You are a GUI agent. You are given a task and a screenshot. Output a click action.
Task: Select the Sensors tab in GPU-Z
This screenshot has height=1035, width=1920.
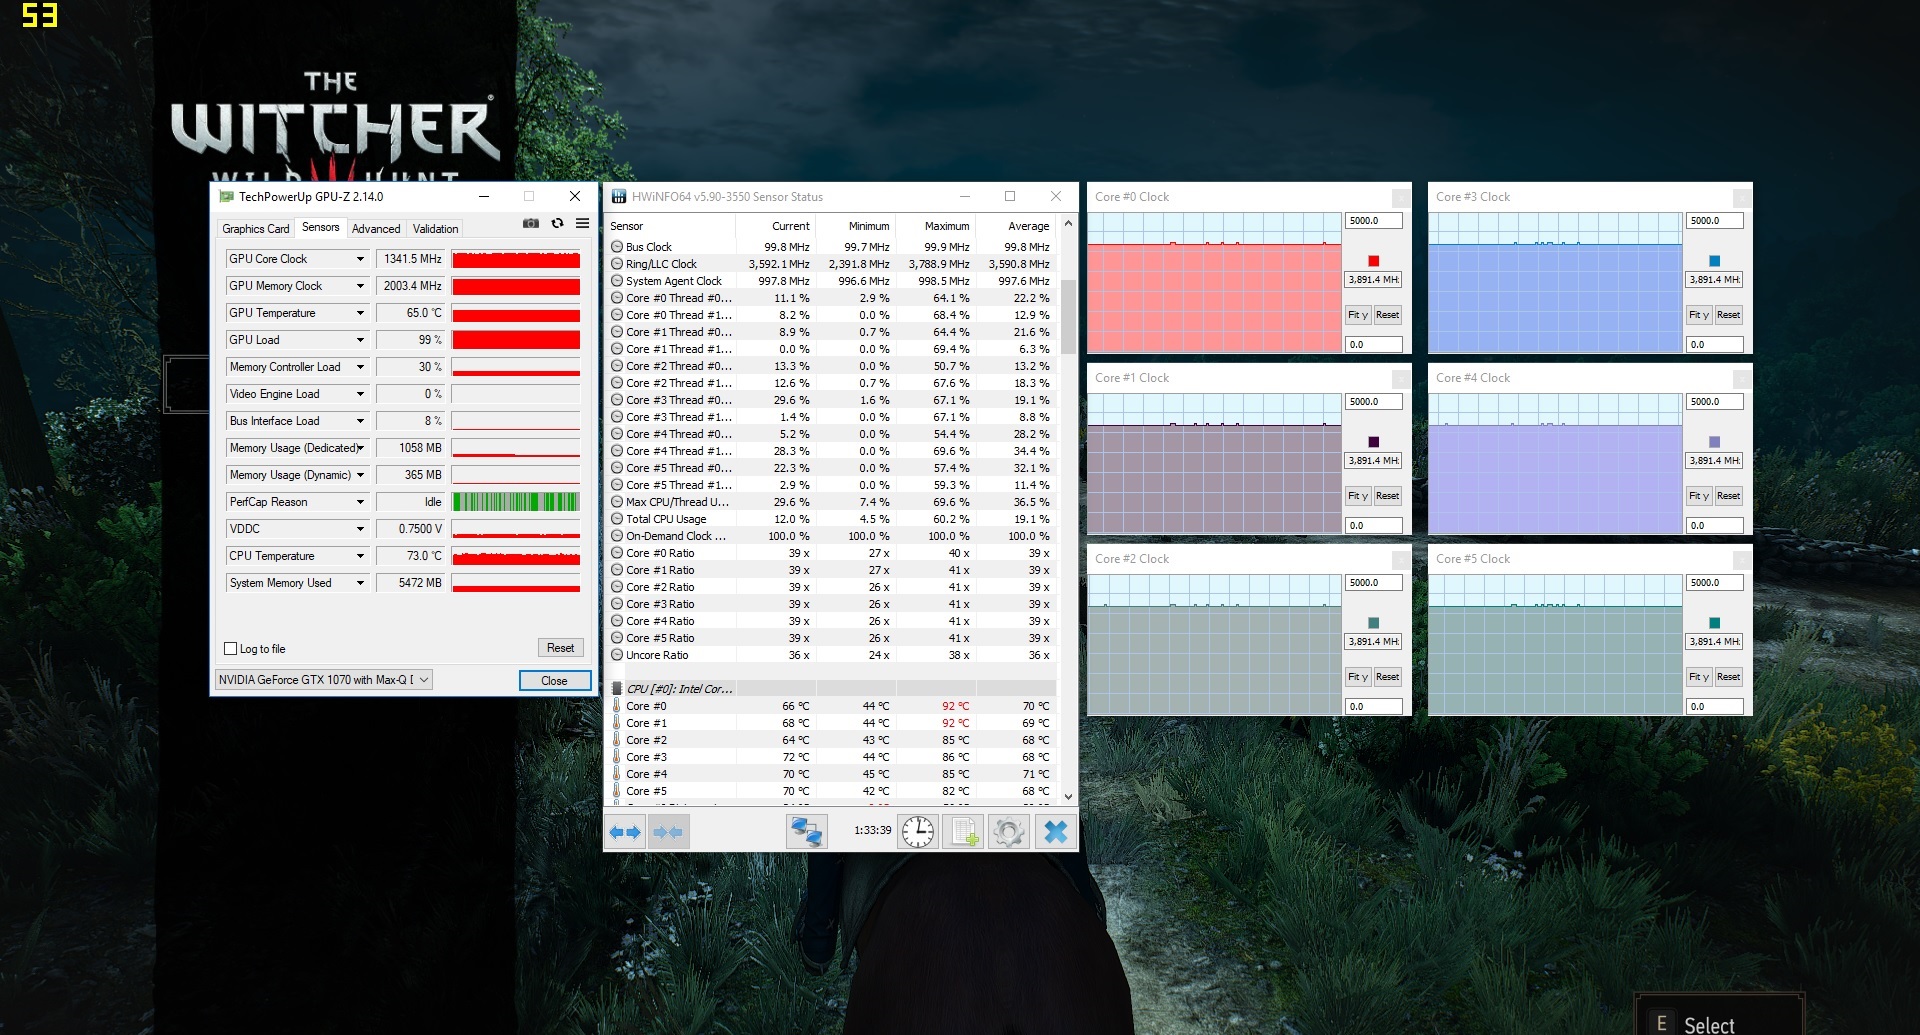tap(321, 227)
